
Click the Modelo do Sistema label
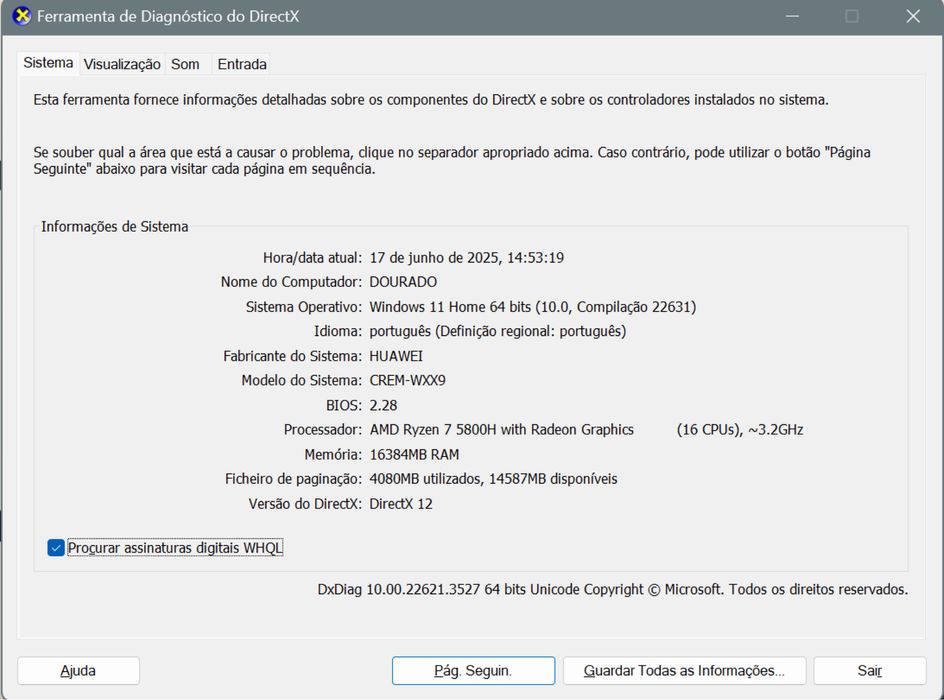point(302,380)
